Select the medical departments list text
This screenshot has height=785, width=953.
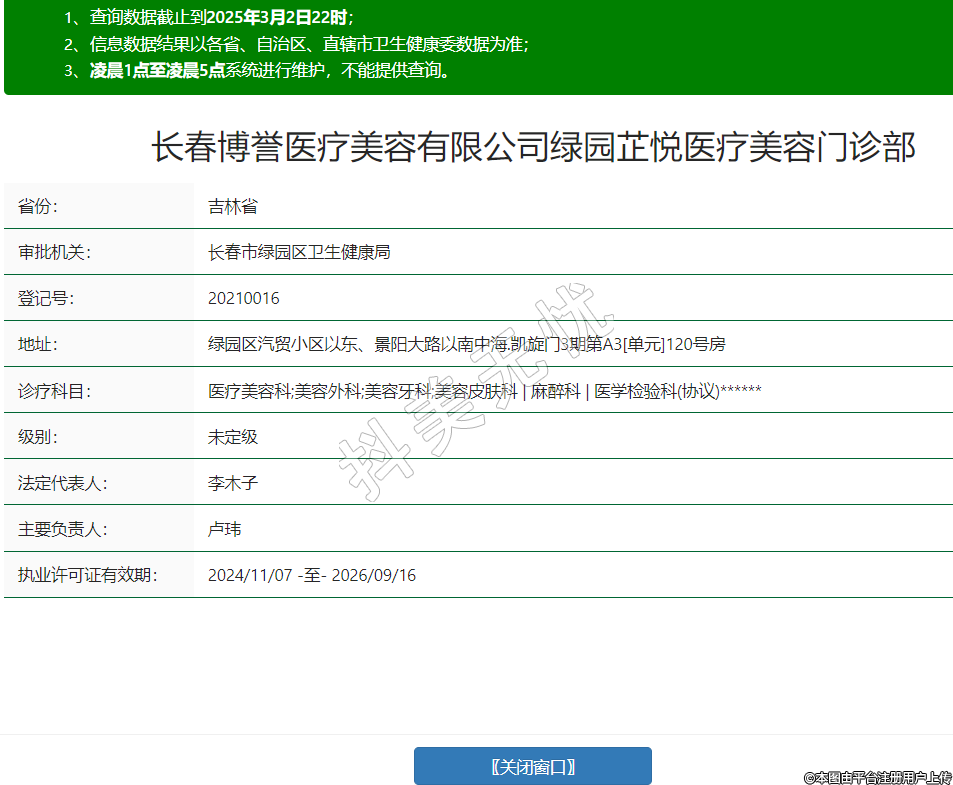pos(484,391)
